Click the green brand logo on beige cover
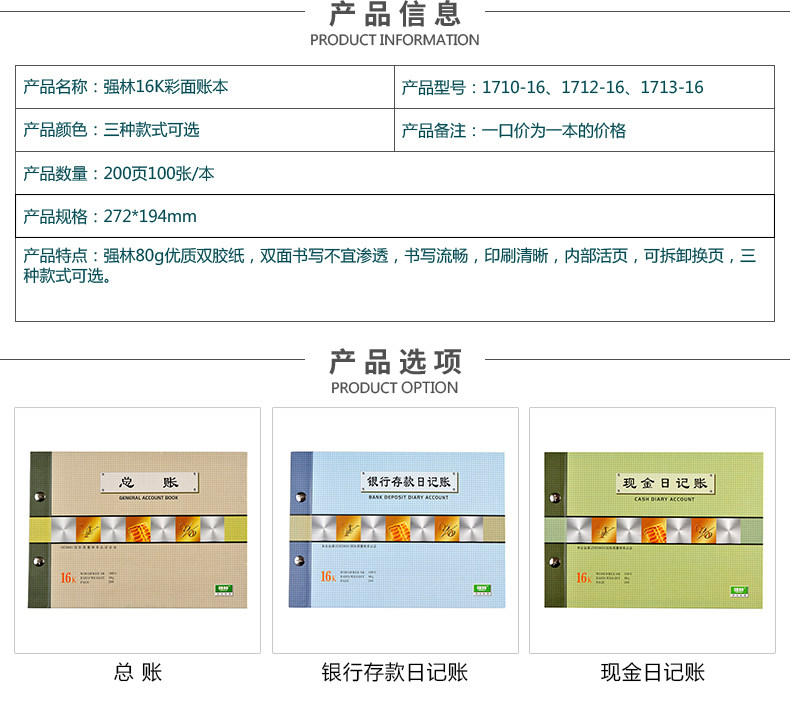 (224, 590)
